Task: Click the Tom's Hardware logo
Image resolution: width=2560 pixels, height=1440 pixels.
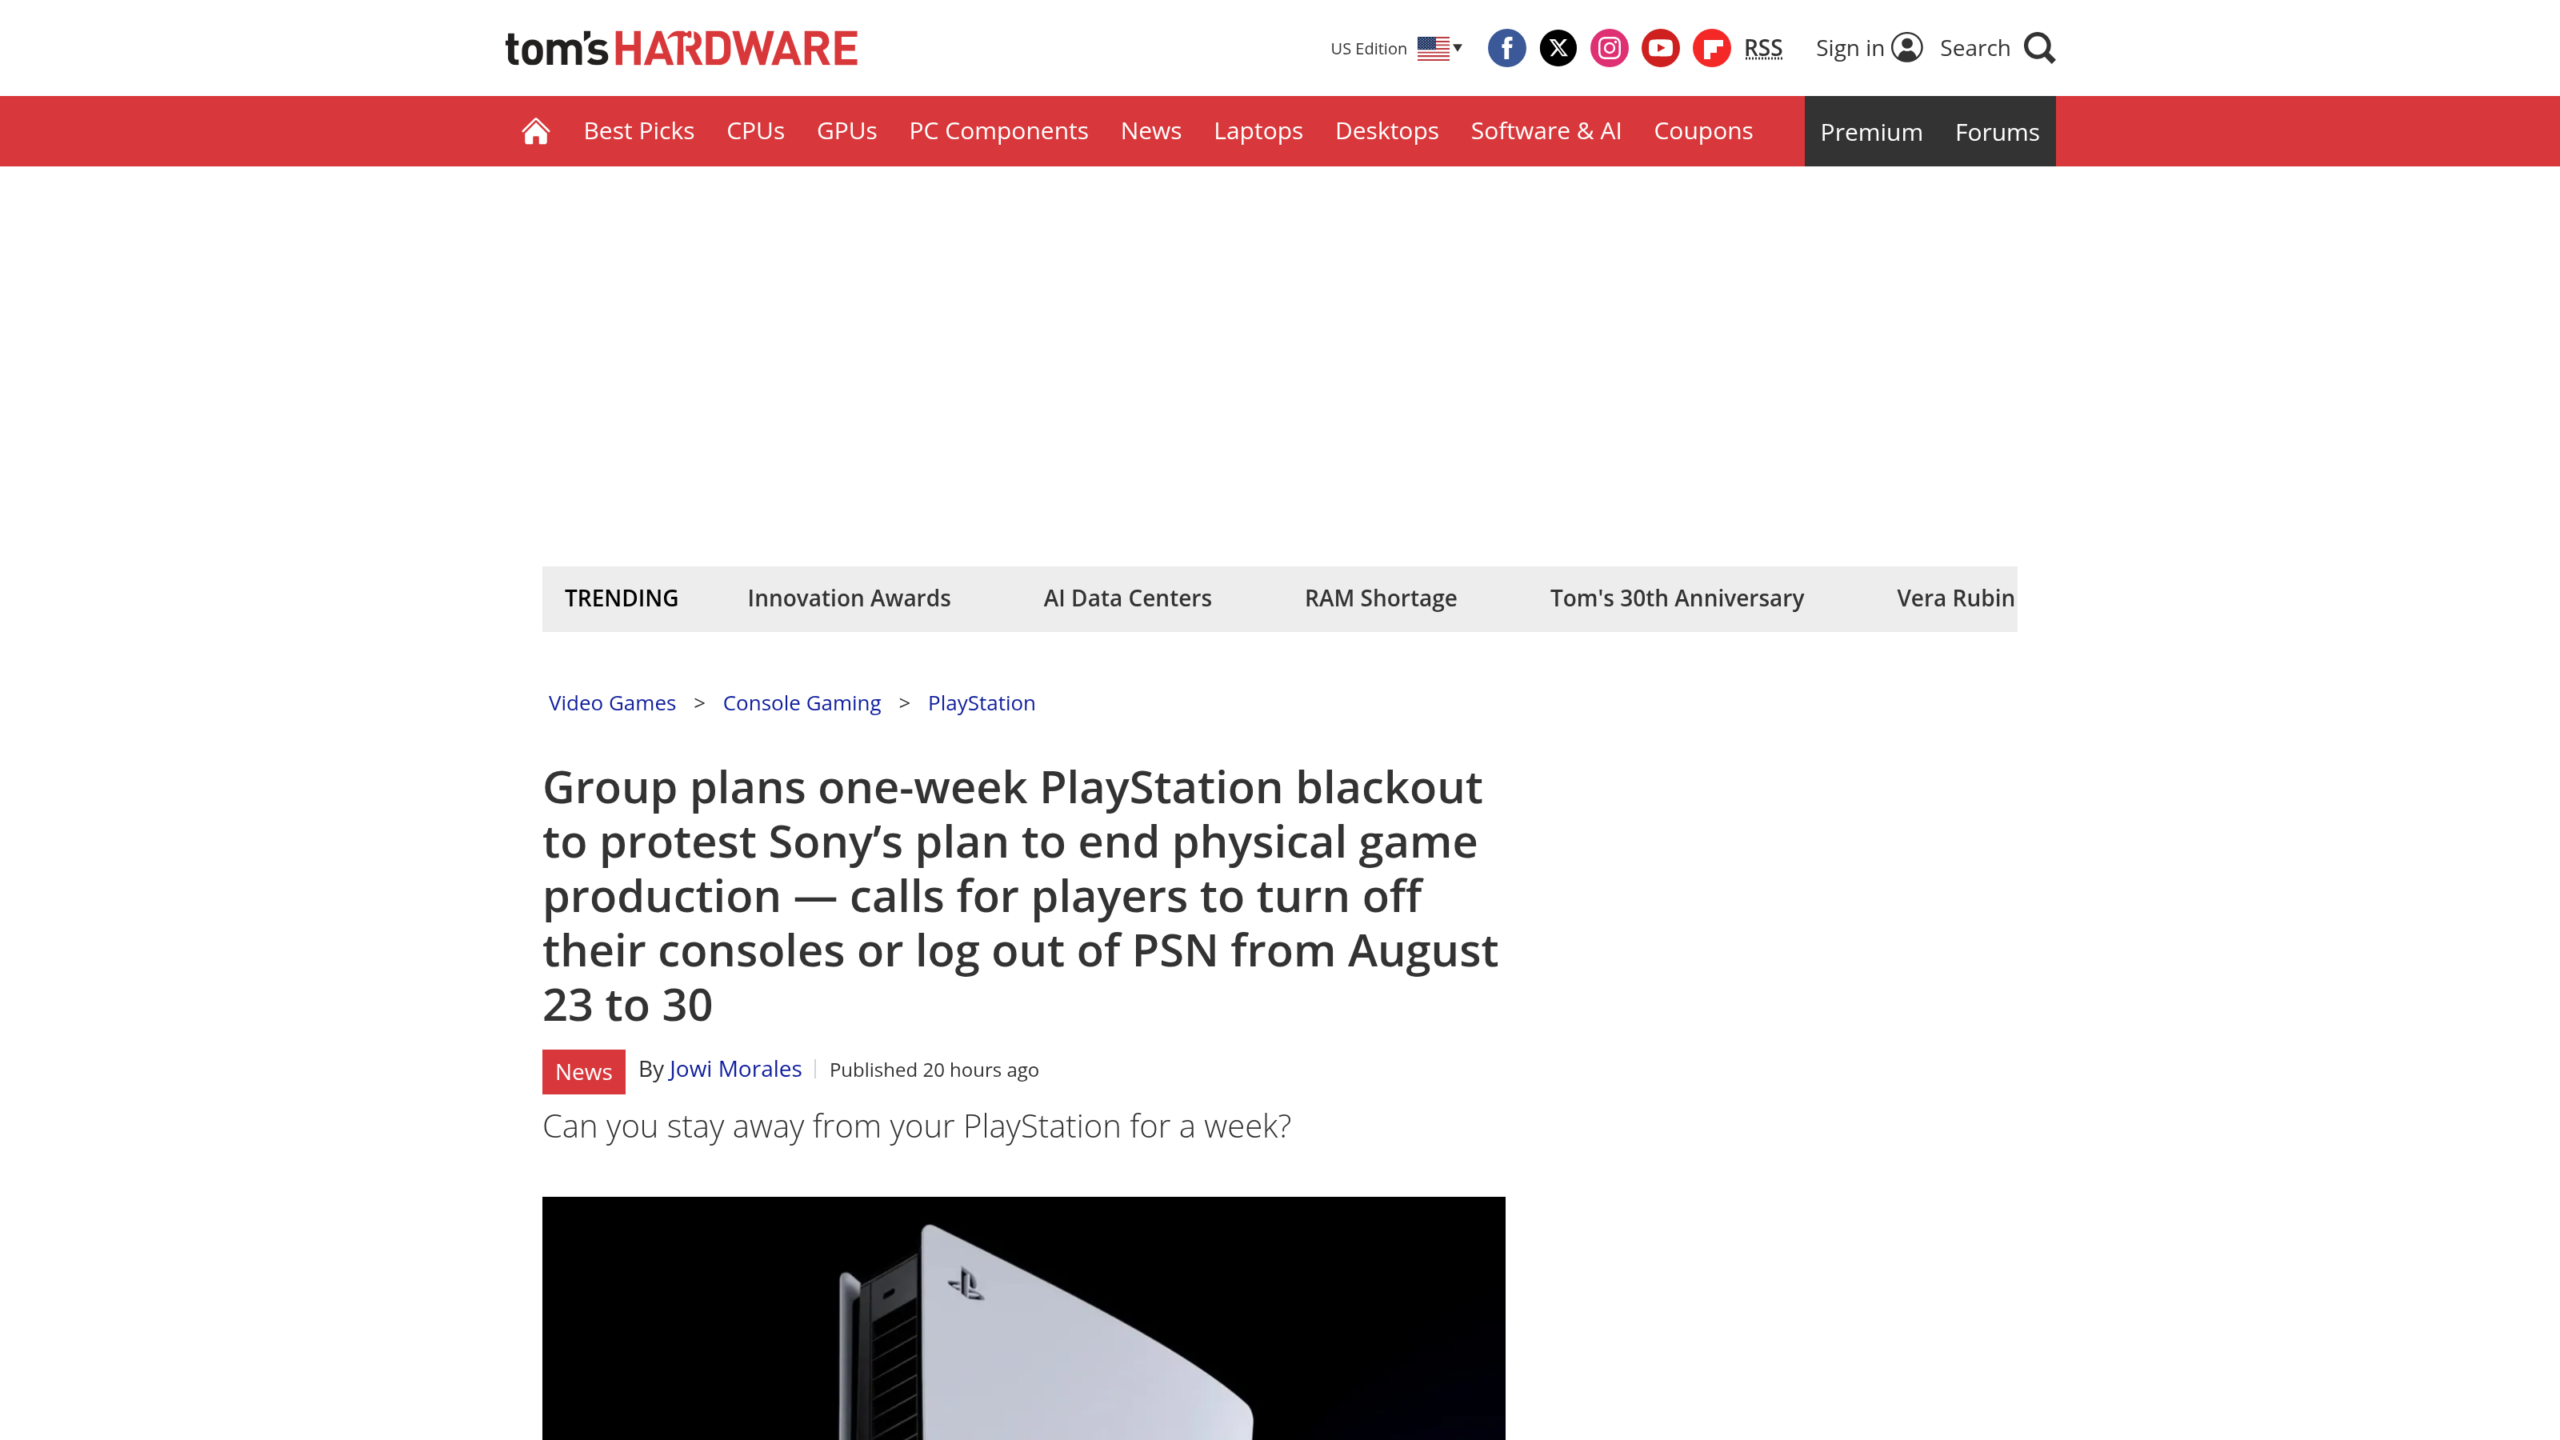Action: (681, 48)
